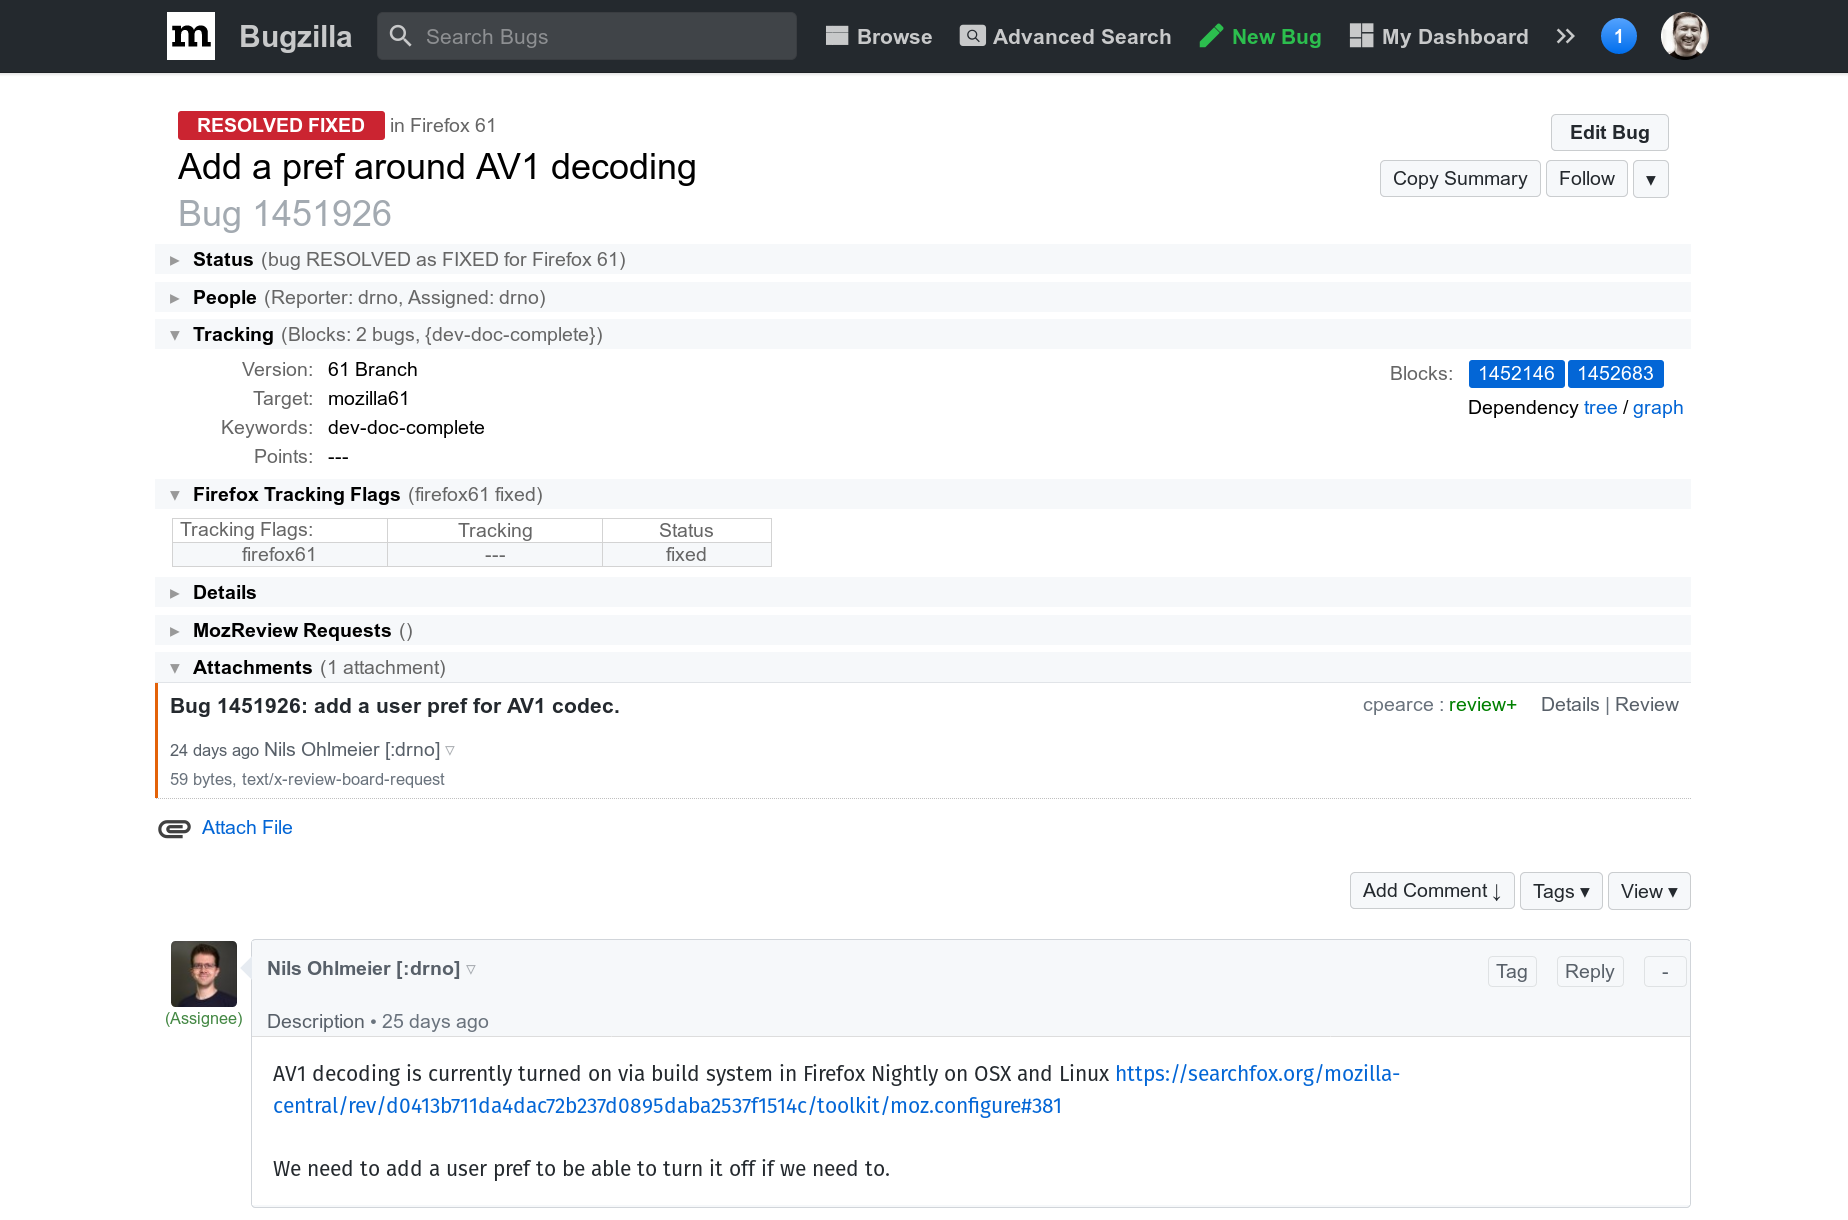This screenshot has height=1220, width=1848.
Task: Click the Bugzilla Mozilla logo
Action: [x=191, y=36]
